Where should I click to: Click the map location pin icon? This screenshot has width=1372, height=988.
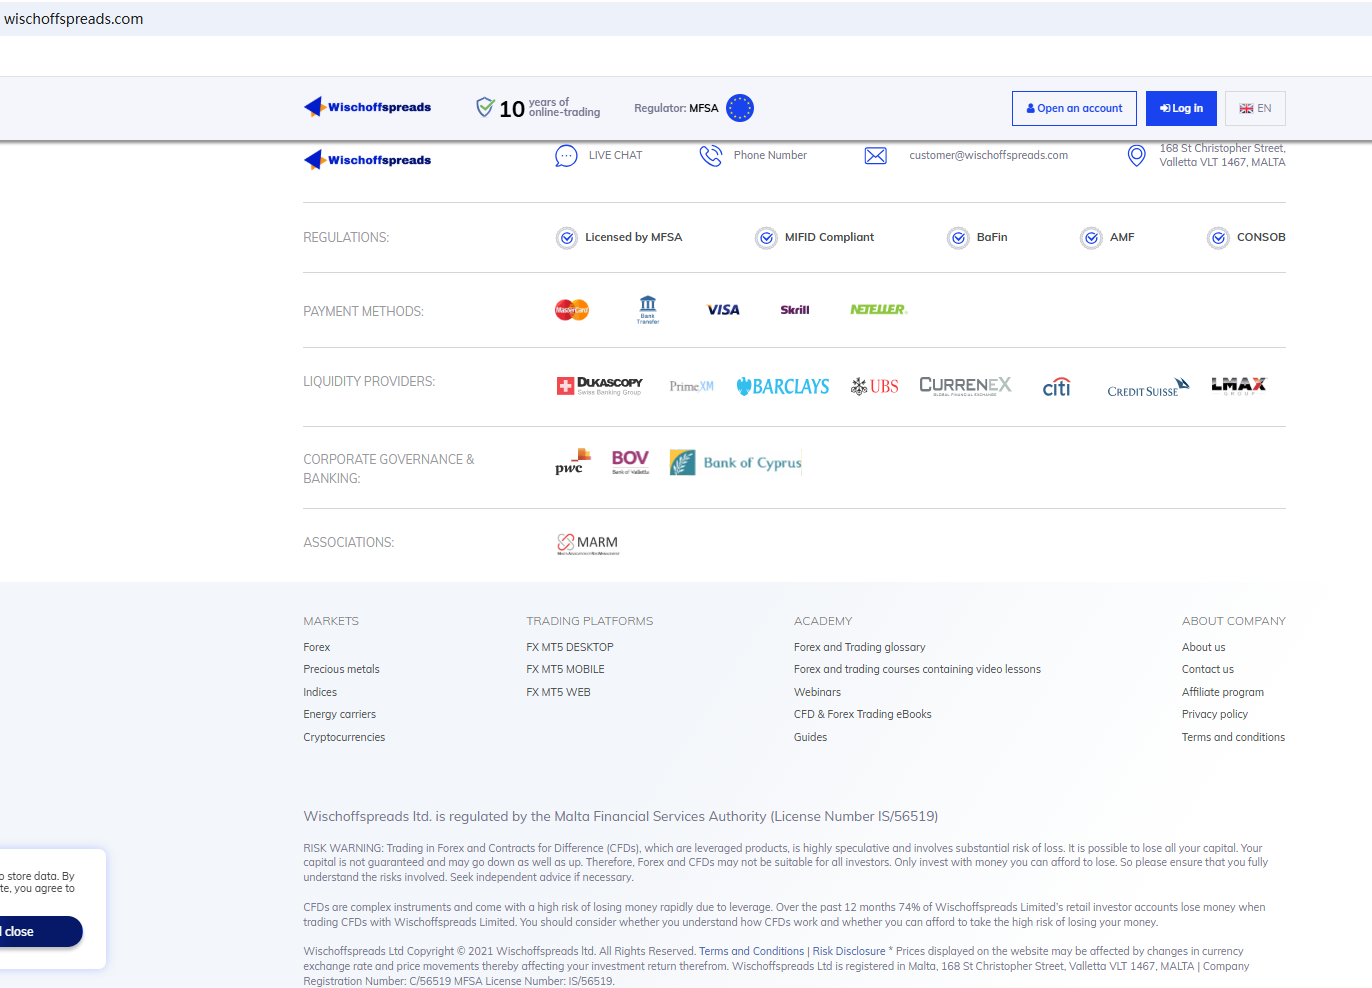click(1136, 156)
